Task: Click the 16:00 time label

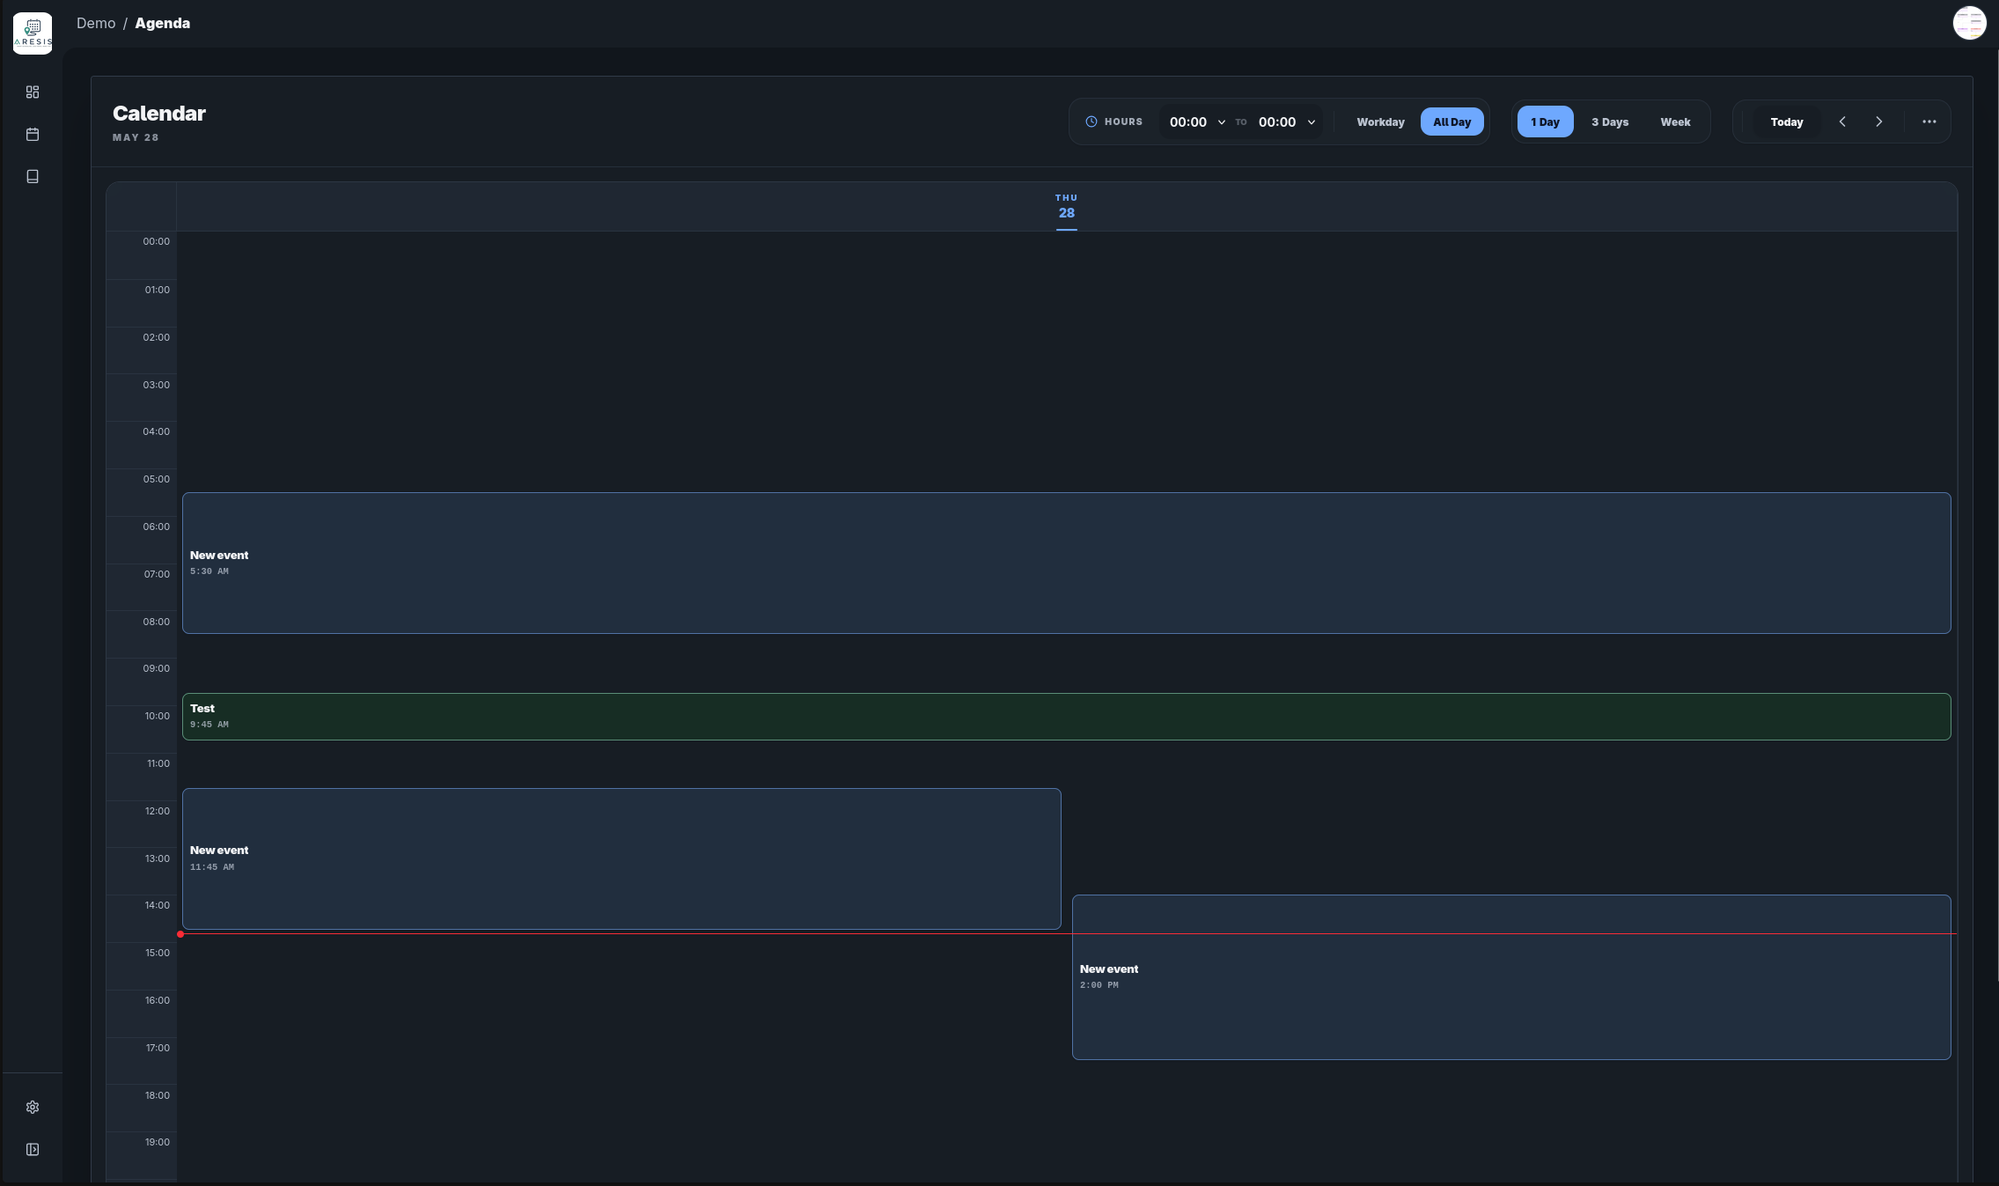Action: click(157, 1001)
